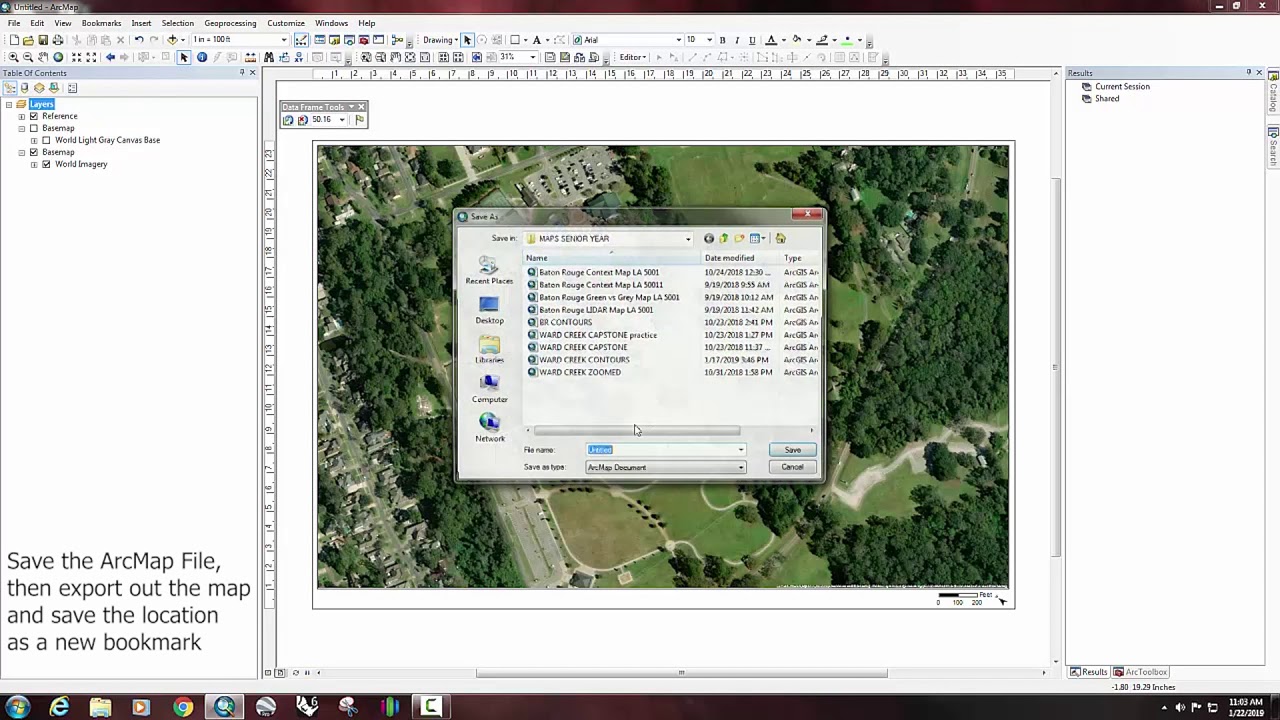Open Libraries in places sidebar
Image resolution: width=1280 pixels, height=720 pixels.
click(x=489, y=349)
